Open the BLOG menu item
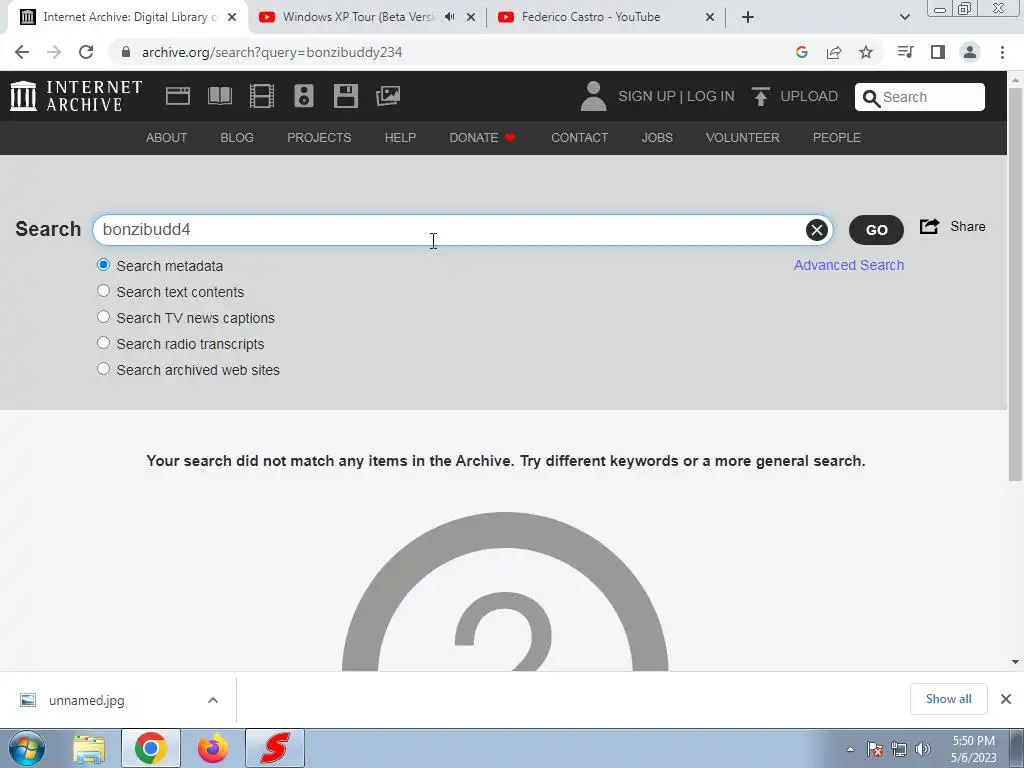The height and width of the screenshot is (768, 1024). click(237, 138)
